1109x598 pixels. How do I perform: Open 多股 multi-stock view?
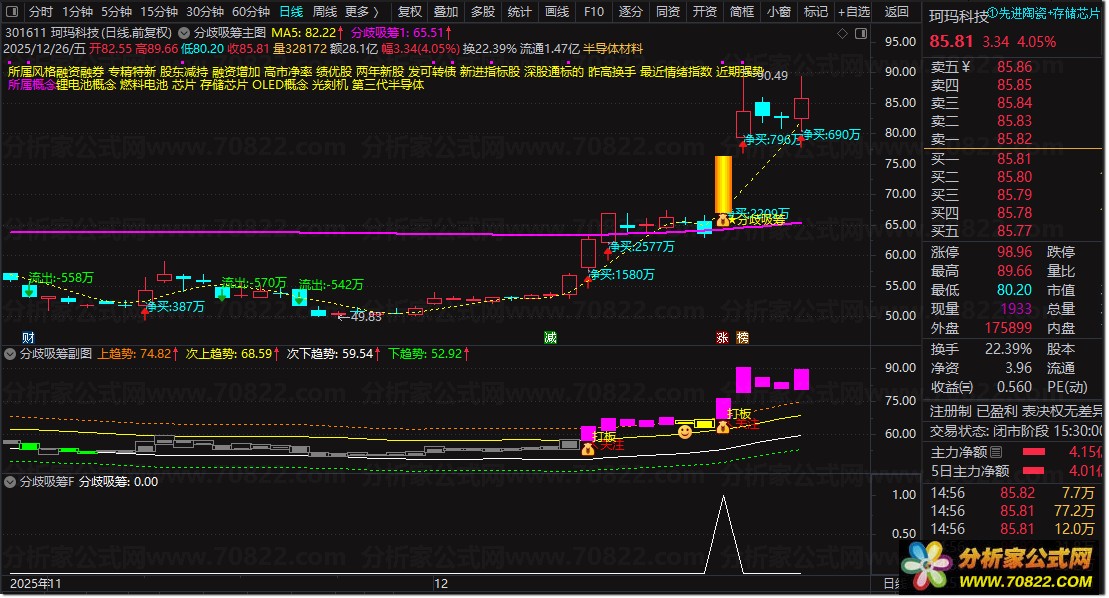(483, 11)
